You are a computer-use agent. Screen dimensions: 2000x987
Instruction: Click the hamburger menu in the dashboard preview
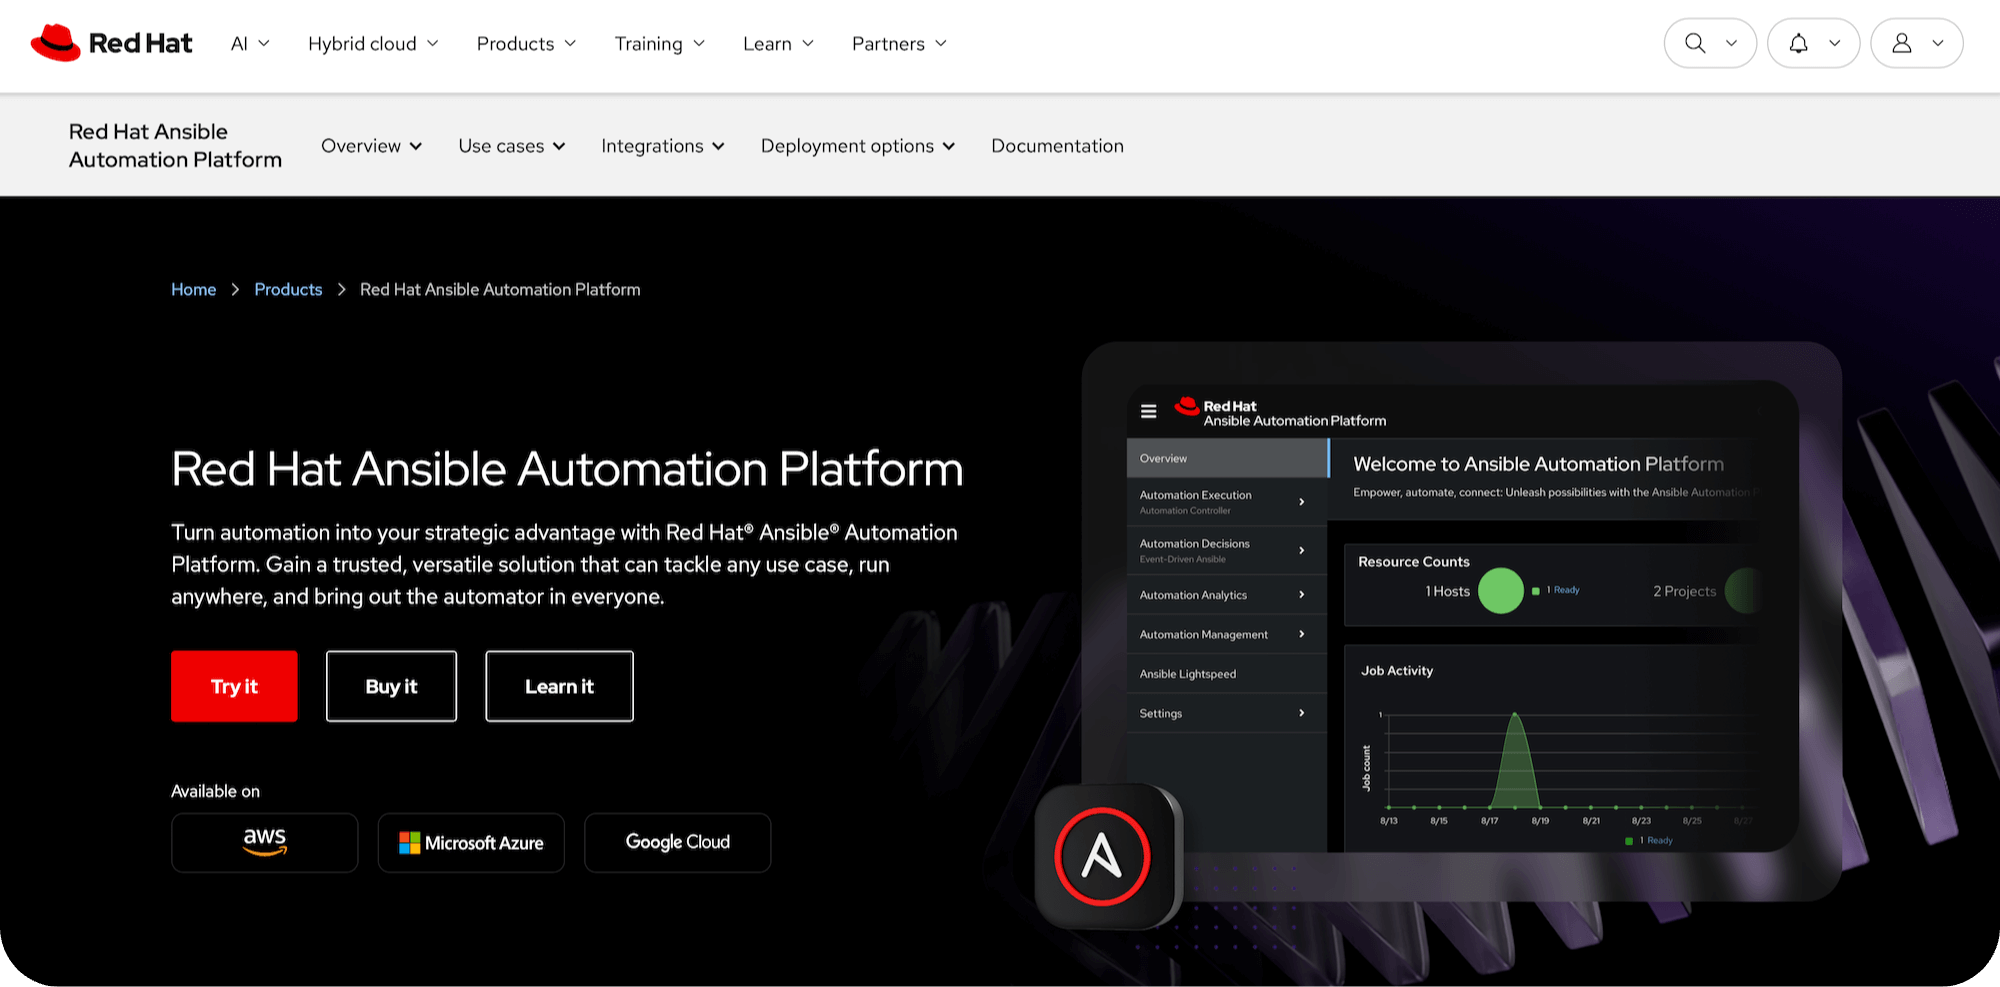1148,411
